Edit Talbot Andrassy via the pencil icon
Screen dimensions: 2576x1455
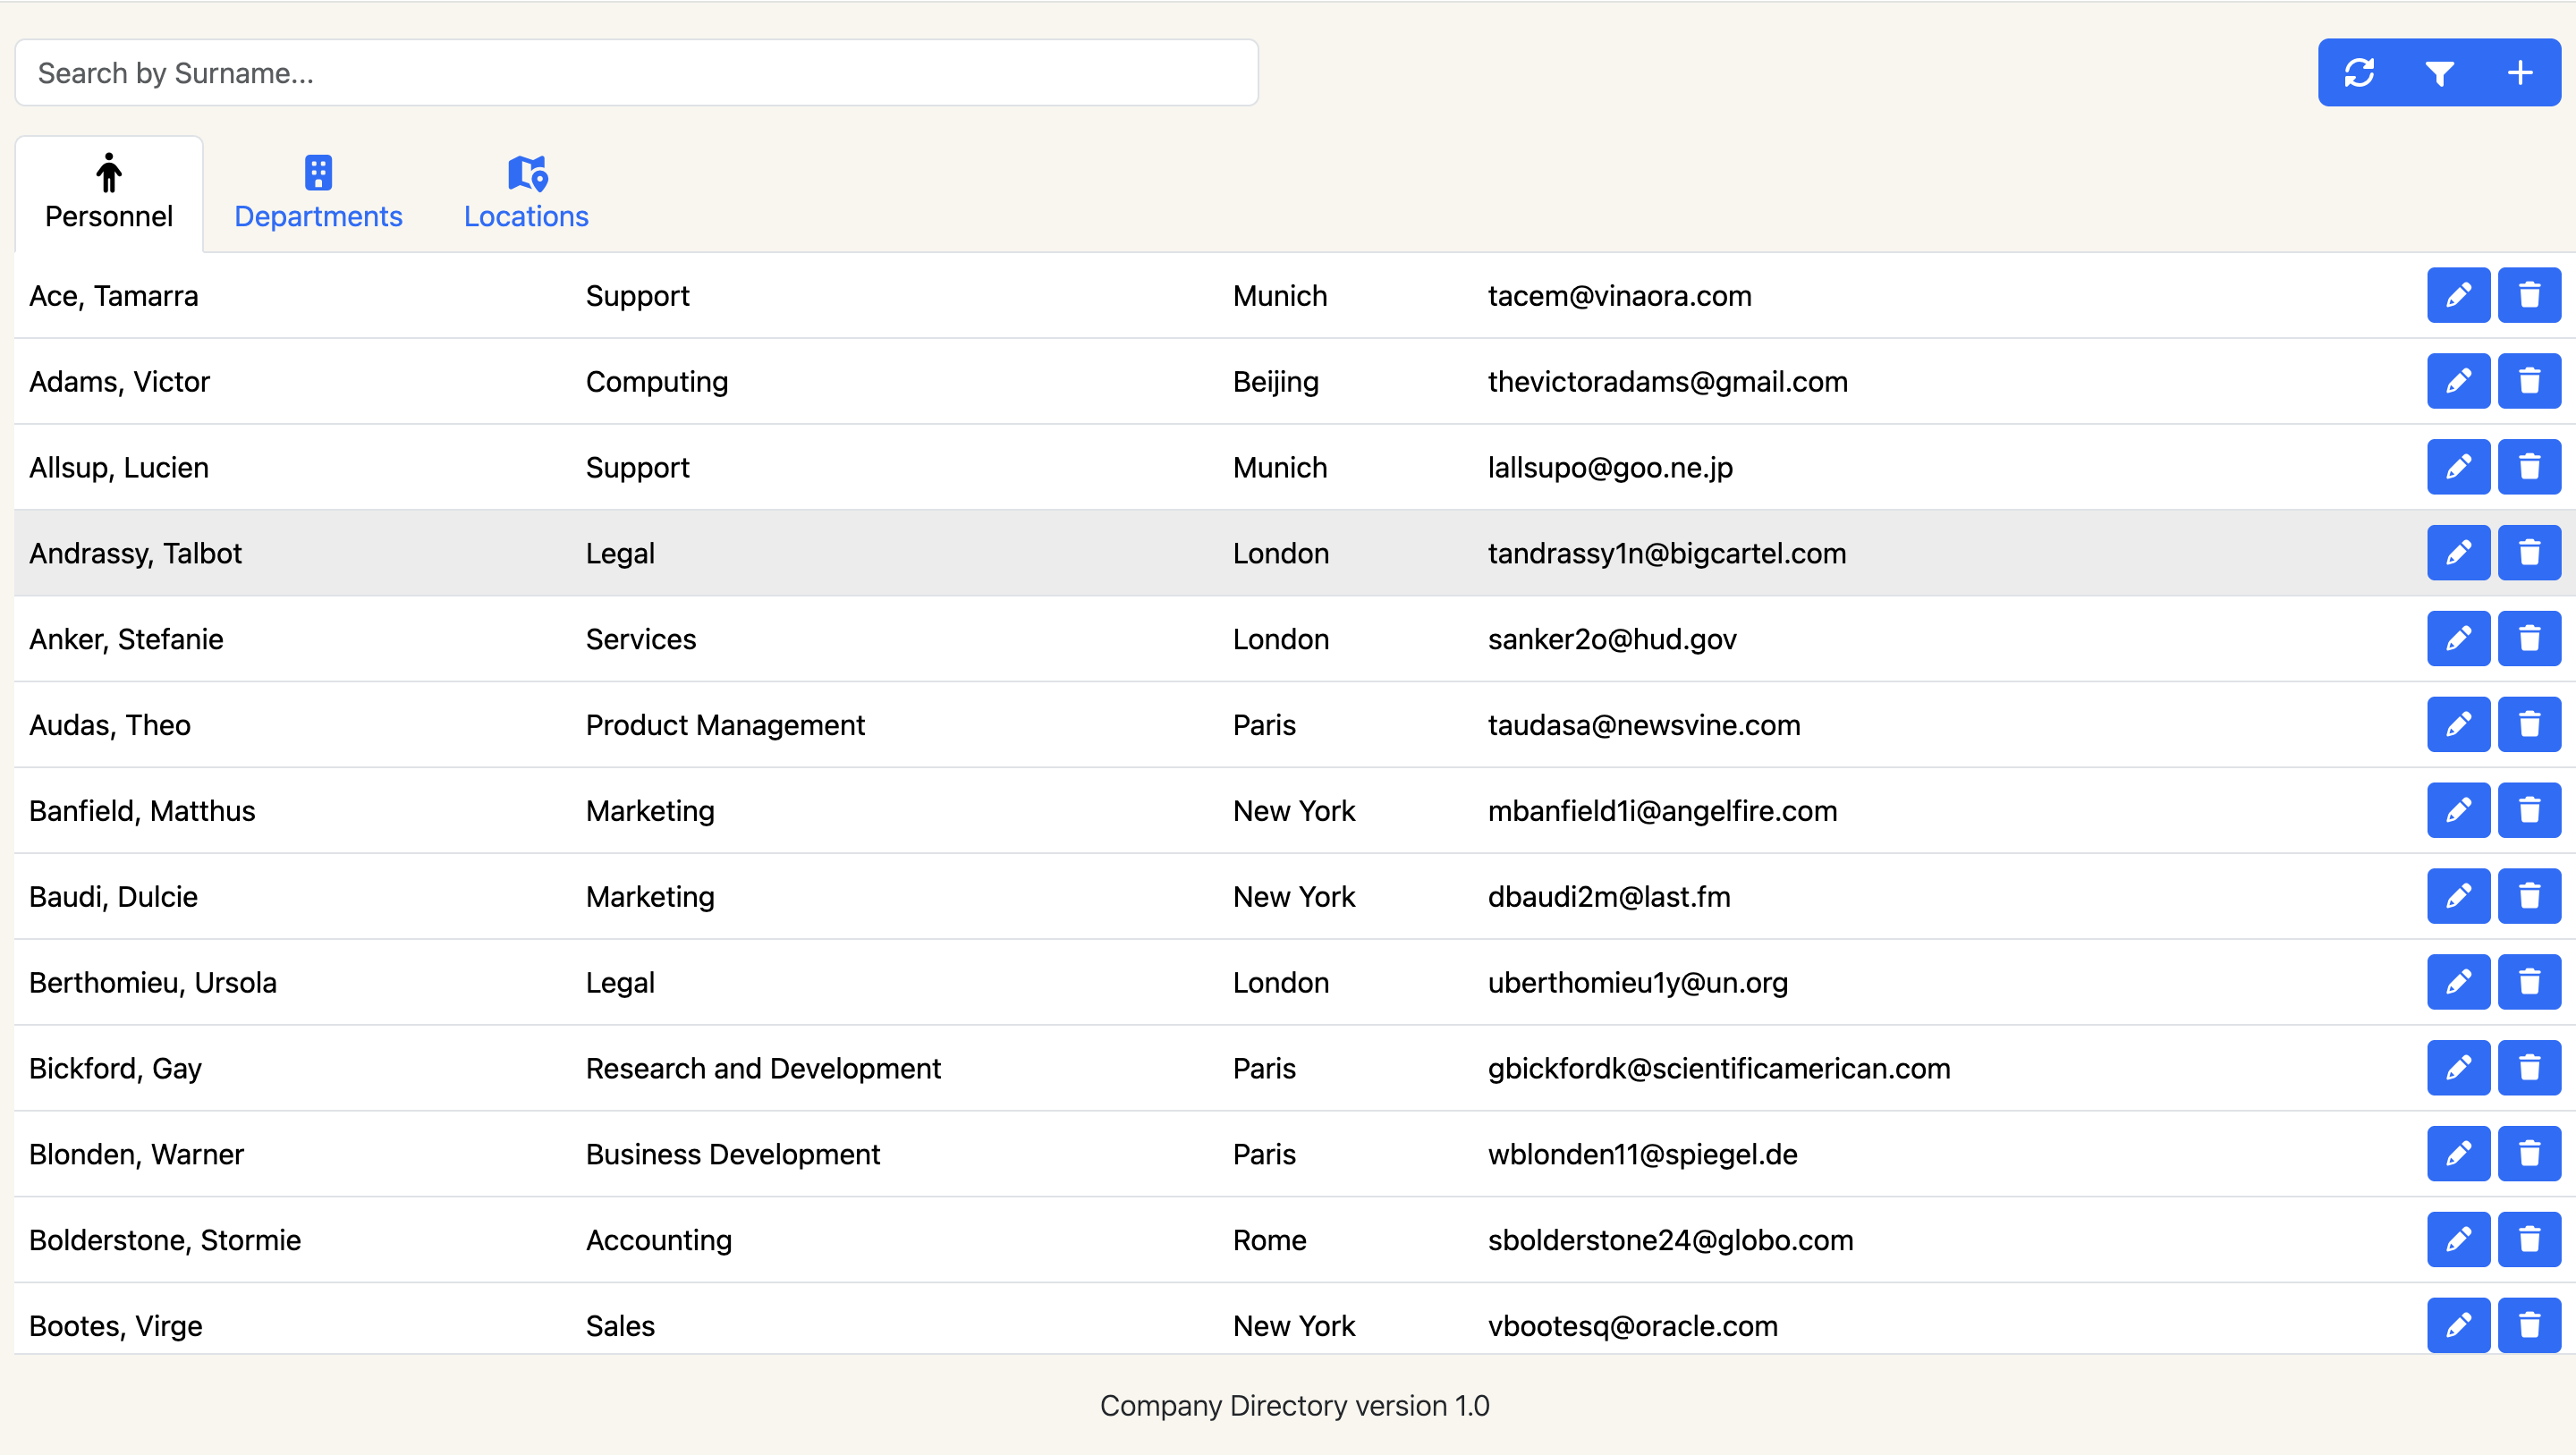click(x=2459, y=552)
